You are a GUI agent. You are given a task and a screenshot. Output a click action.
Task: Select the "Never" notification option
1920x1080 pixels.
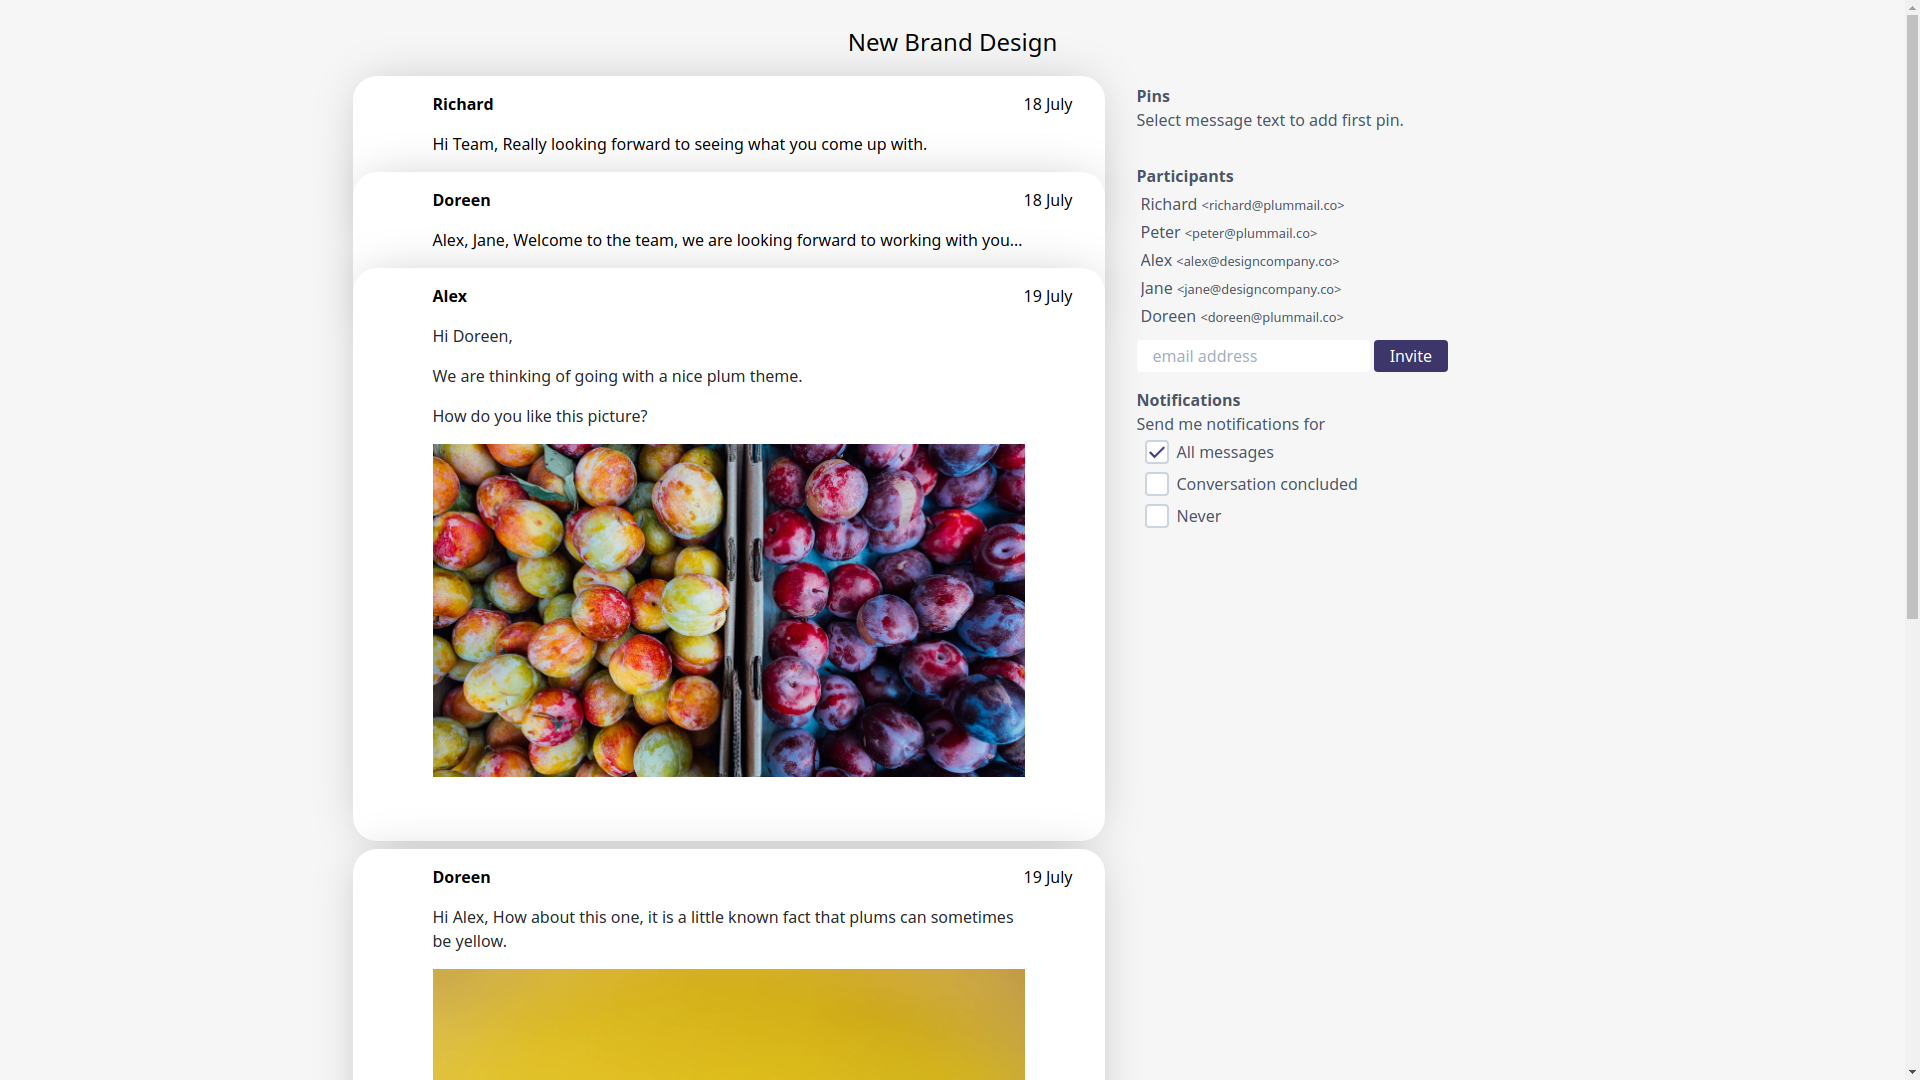[x=1156, y=516]
